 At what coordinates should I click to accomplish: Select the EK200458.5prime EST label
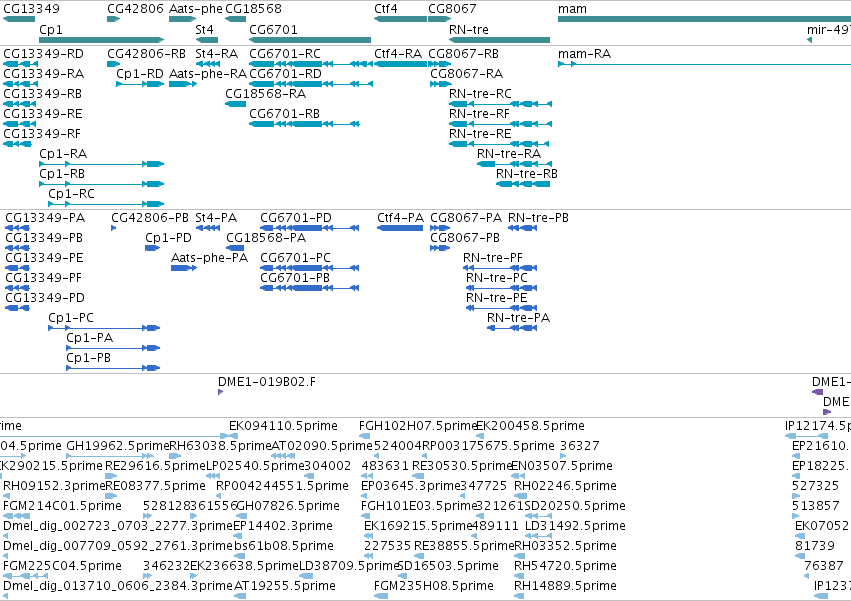[530, 426]
